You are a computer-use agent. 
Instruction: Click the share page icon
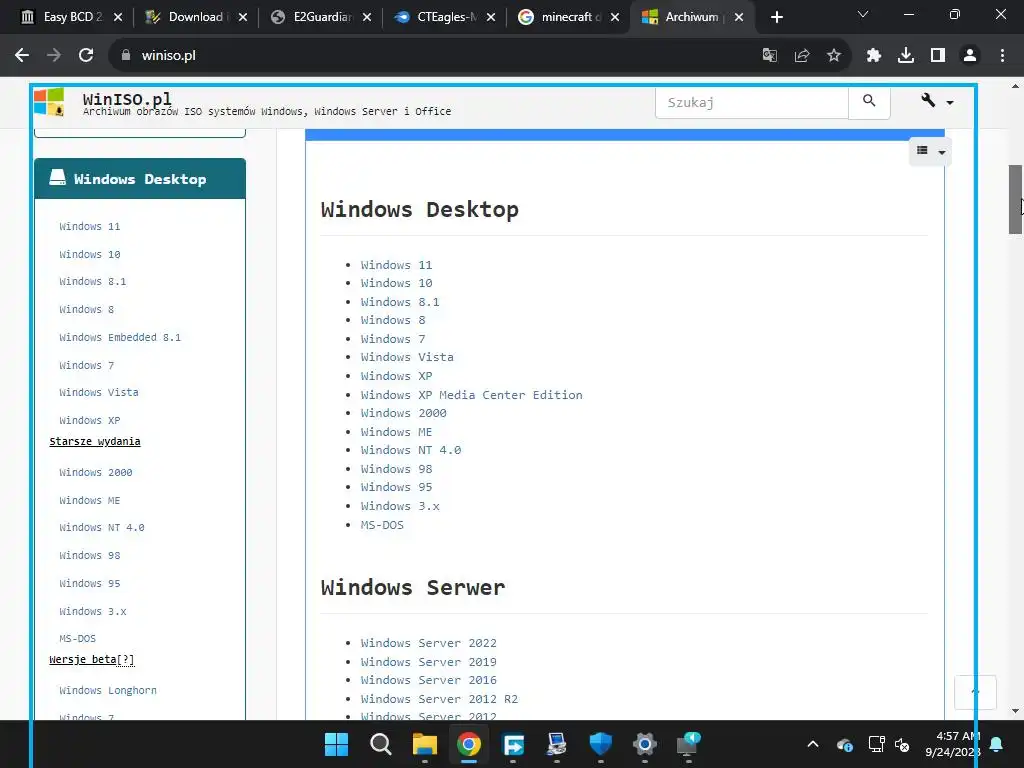click(801, 56)
